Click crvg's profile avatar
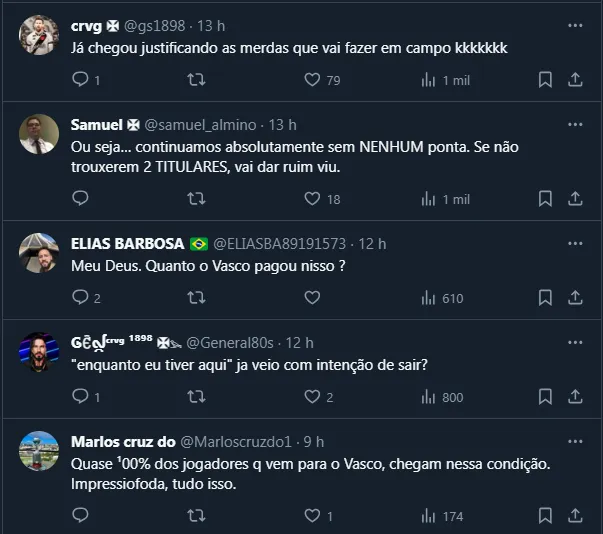 39,35
